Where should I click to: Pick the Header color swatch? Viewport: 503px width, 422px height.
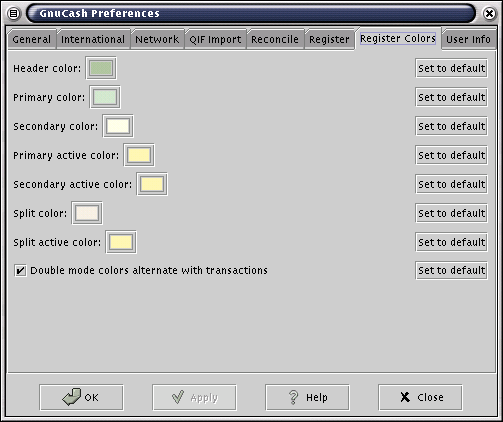click(x=101, y=68)
